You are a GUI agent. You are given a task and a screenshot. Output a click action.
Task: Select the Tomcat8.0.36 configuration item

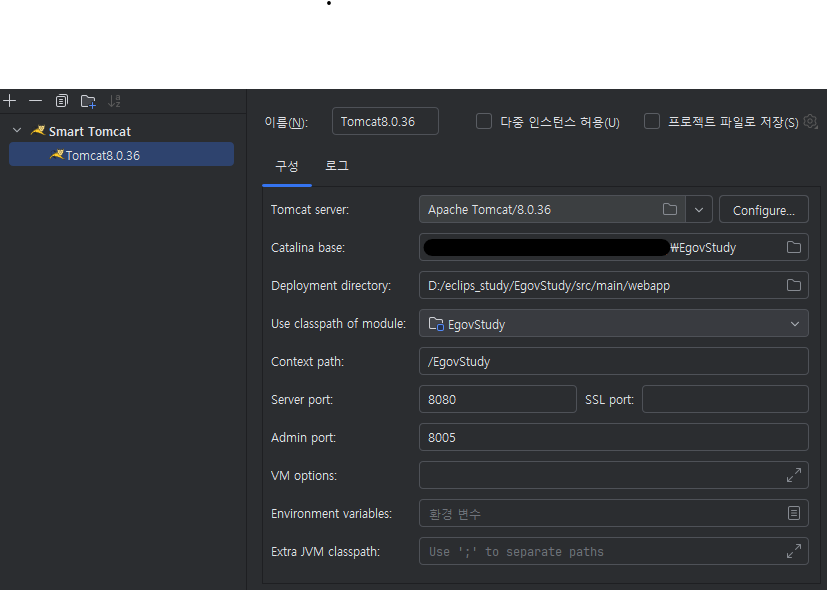(121, 154)
